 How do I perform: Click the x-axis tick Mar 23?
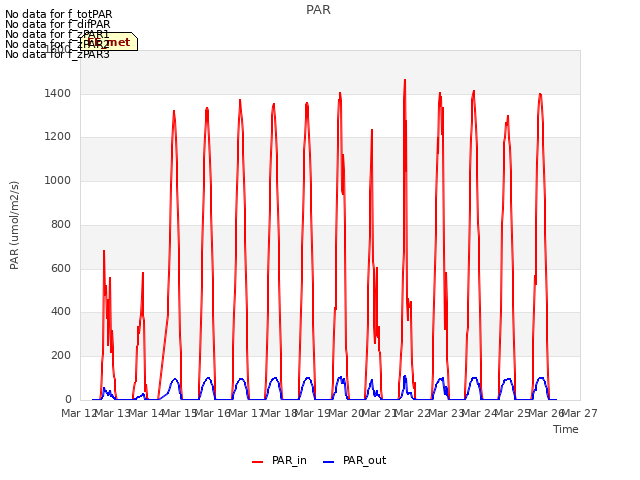click(x=446, y=413)
